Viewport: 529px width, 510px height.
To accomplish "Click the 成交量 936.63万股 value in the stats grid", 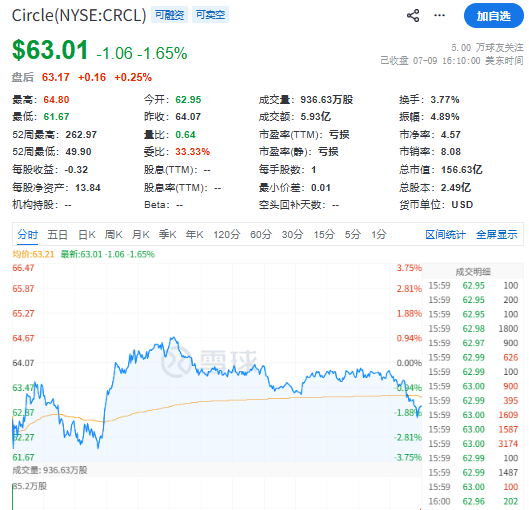I will point(327,100).
